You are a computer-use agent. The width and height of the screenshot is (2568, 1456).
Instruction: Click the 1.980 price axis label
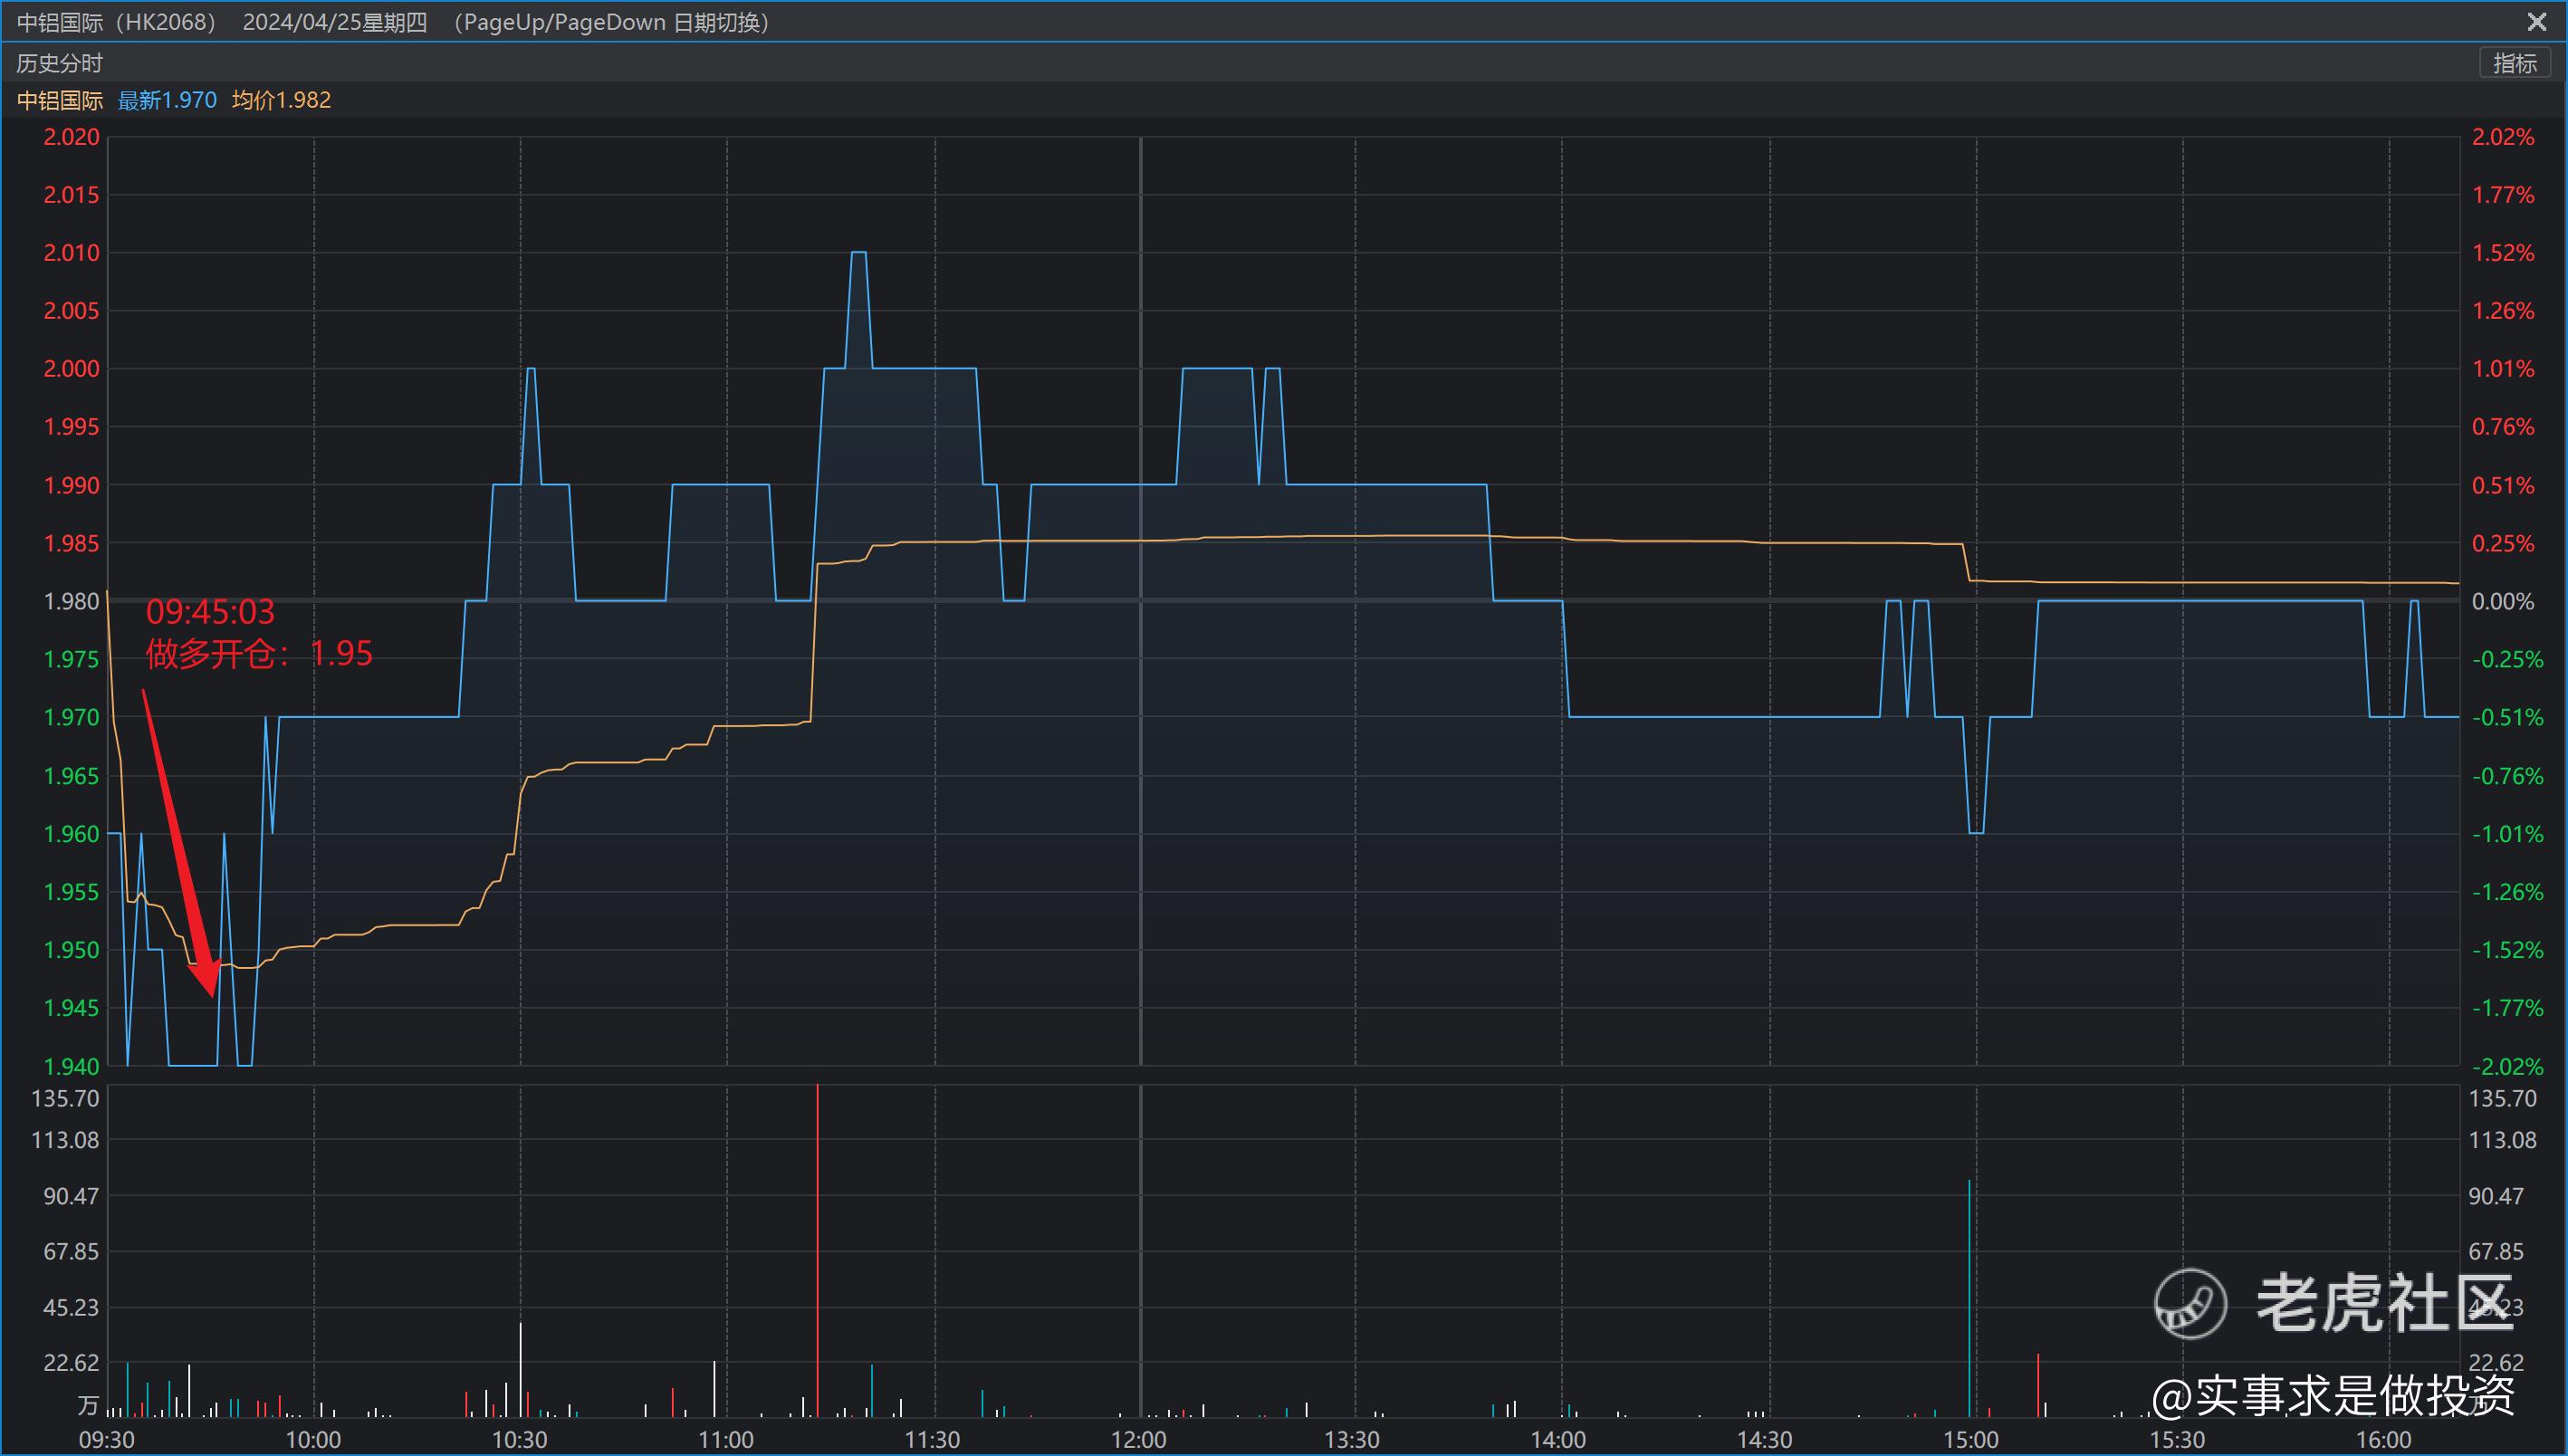(x=71, y=601)
